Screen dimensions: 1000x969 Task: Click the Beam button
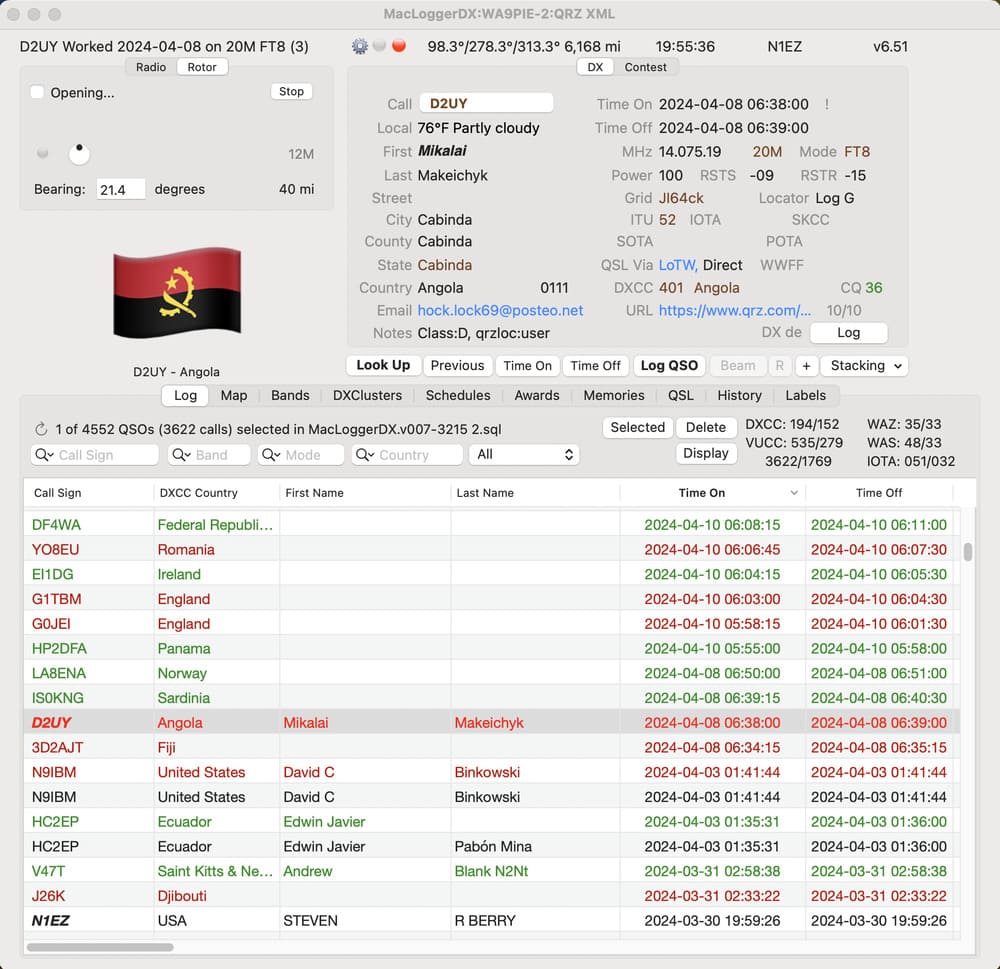738,366
